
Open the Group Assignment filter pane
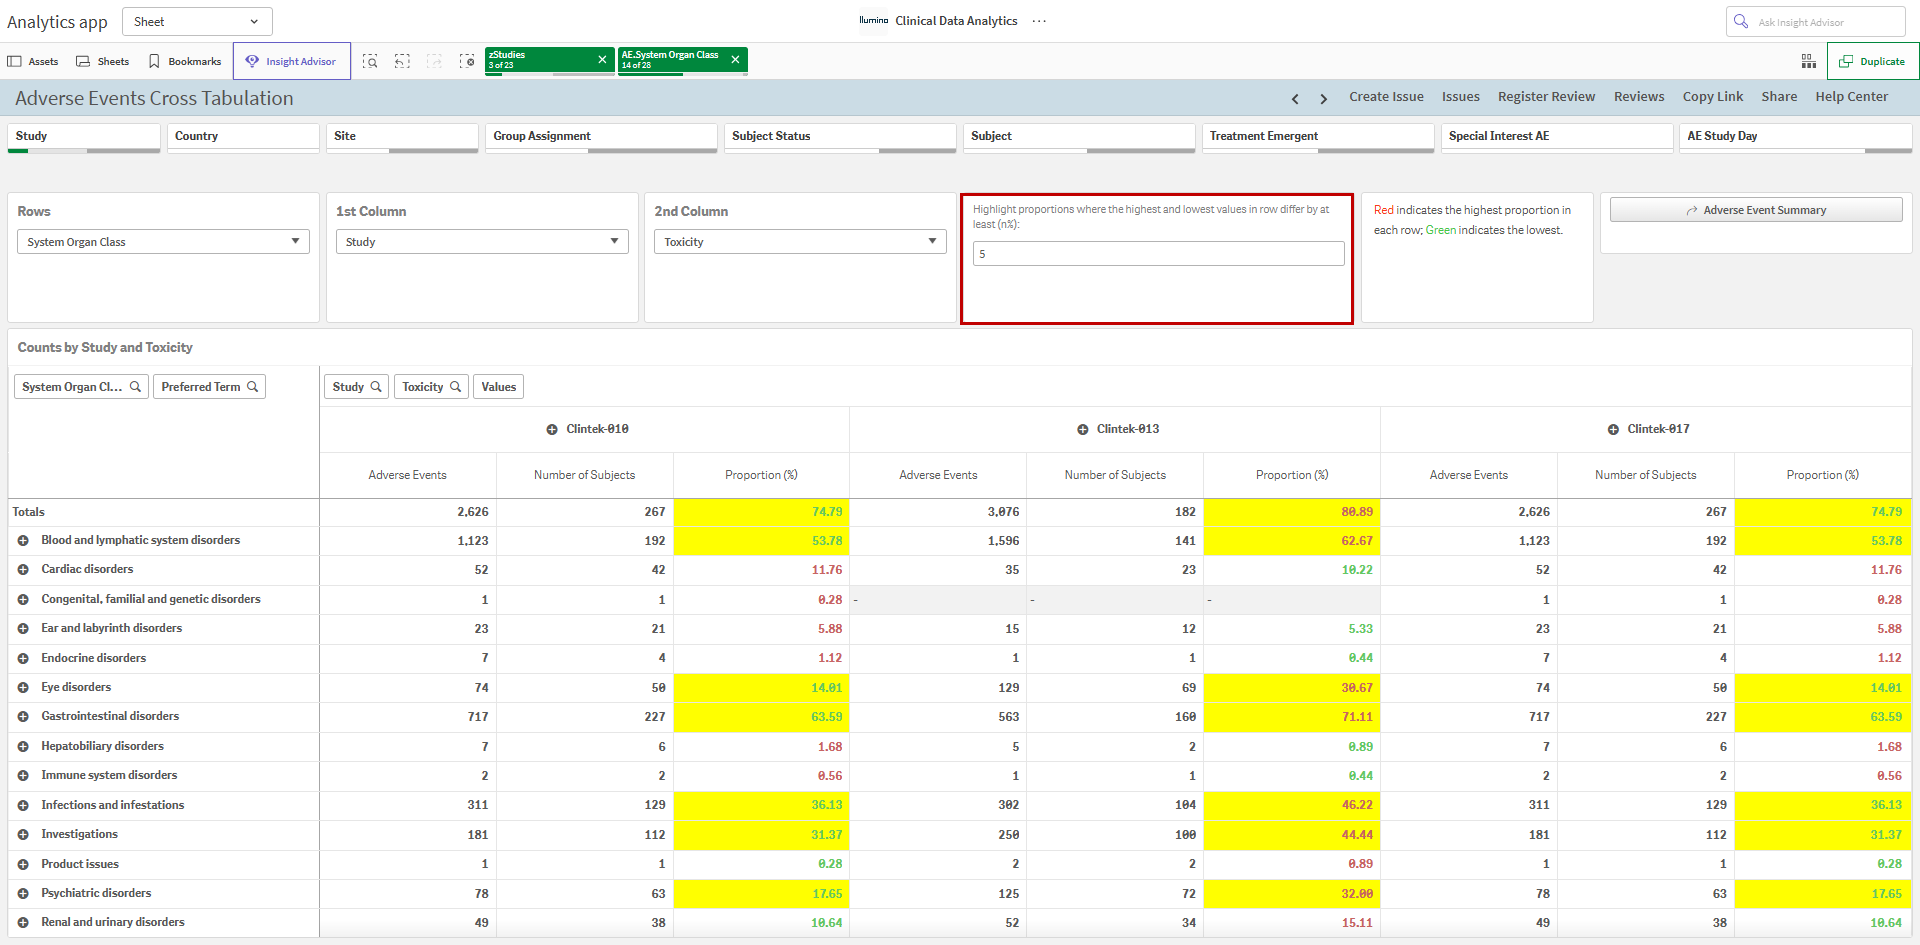(601, 137)
